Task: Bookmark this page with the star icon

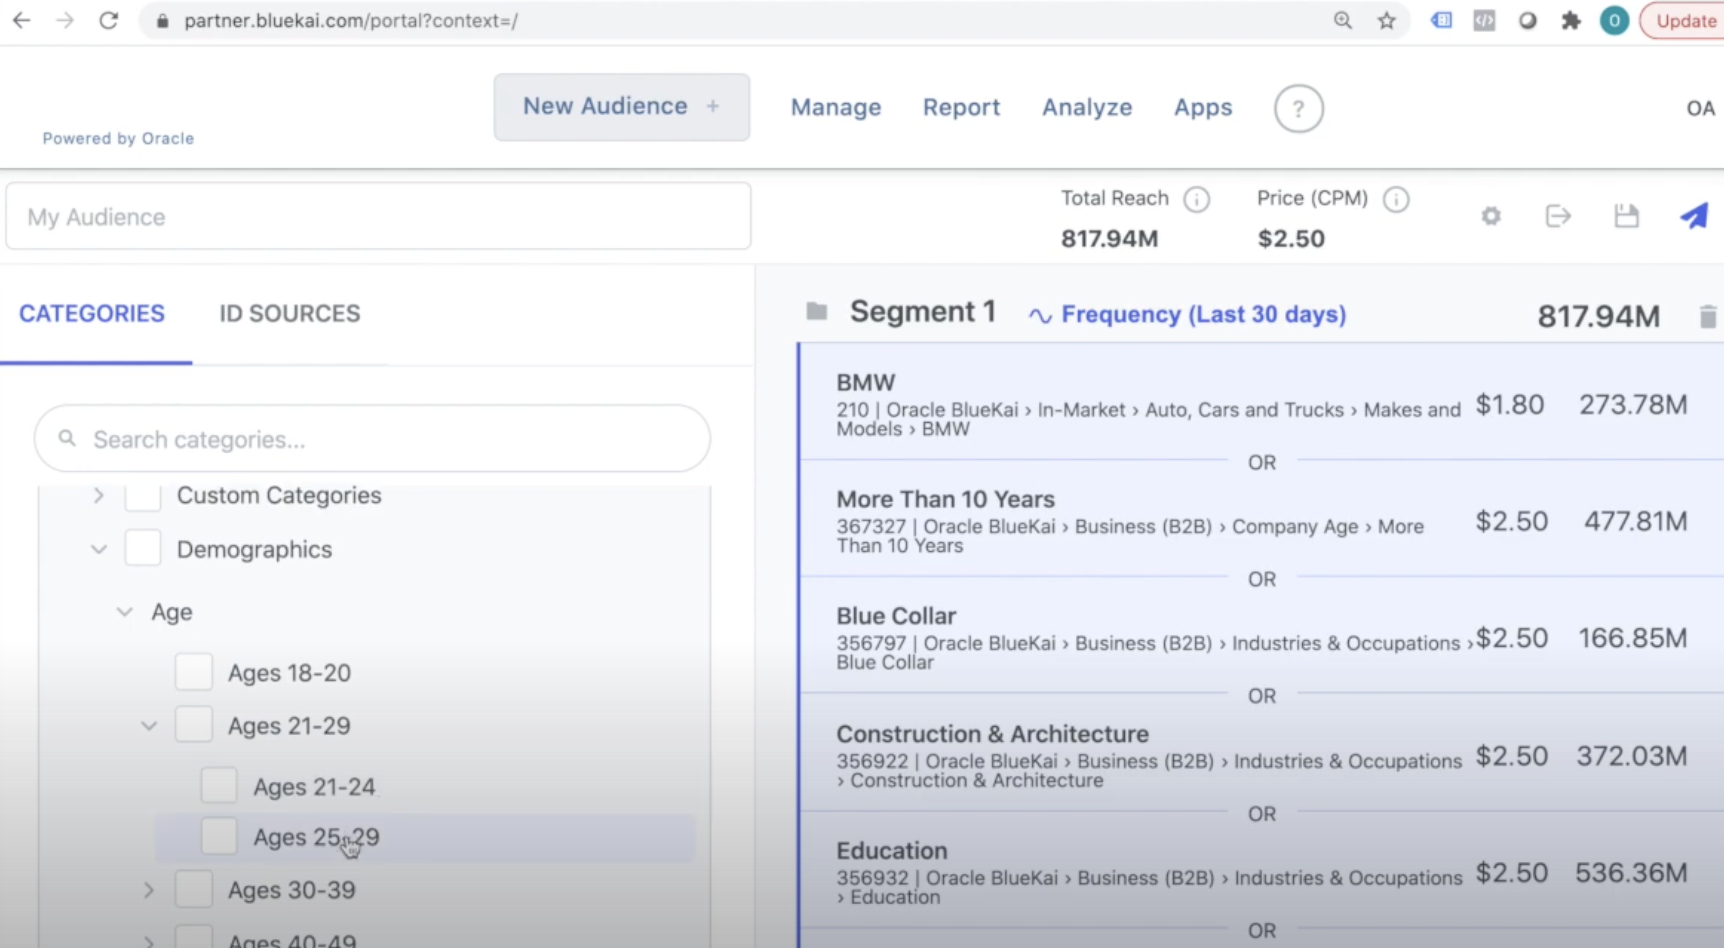Action: [x=1387, y=20]
